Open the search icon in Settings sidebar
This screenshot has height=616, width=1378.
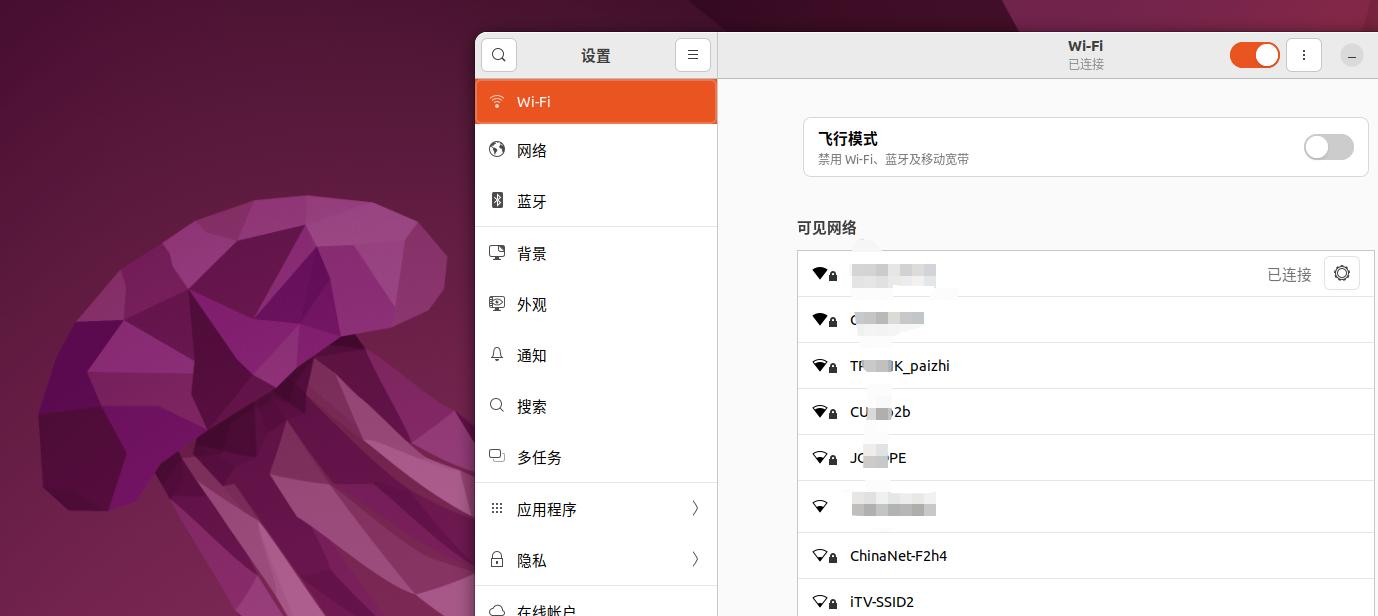[499, 54]
